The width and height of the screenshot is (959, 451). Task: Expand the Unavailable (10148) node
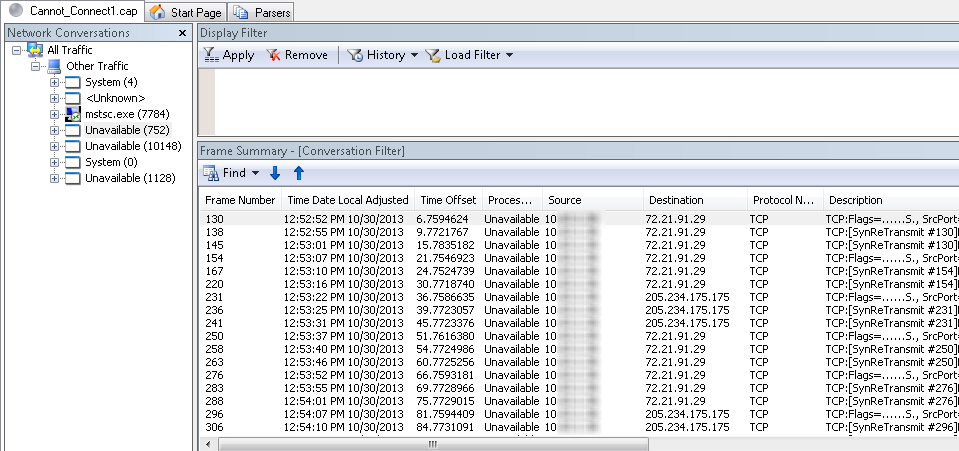(54, 146)
